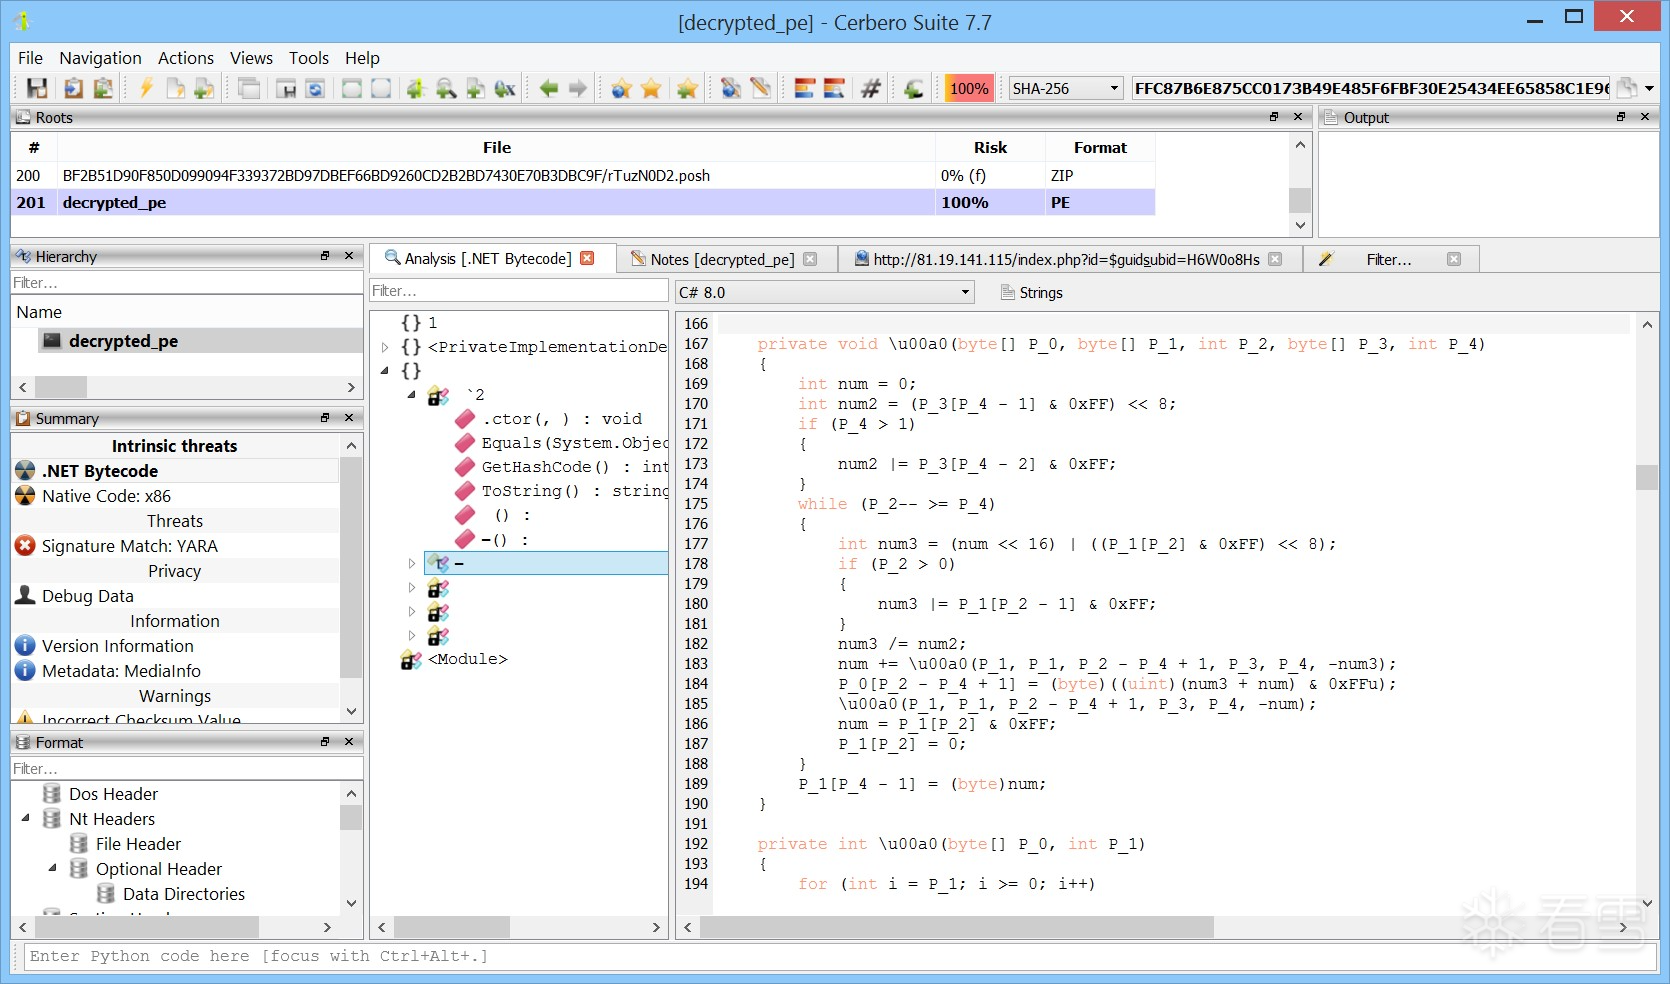1670x984 pixels.
Task: Collapse the Nt Headers tree node
Action: point(26,818)
